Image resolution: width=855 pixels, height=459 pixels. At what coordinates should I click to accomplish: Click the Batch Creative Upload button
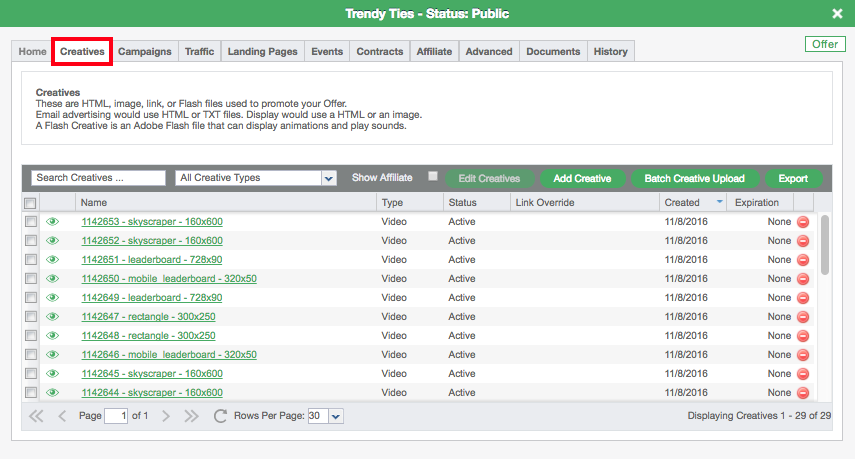(x=694, y=178)
